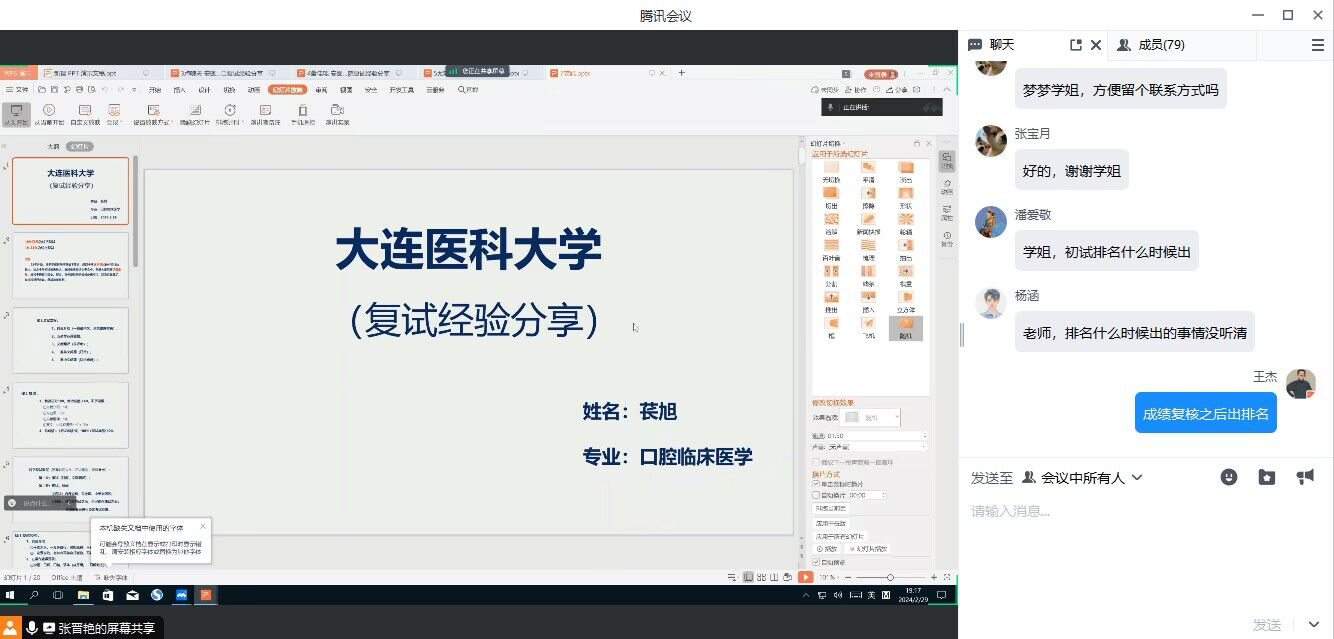Open the 开始 ribbon tab
This screenshot has width=1334, height=639.
pos(155,90)
